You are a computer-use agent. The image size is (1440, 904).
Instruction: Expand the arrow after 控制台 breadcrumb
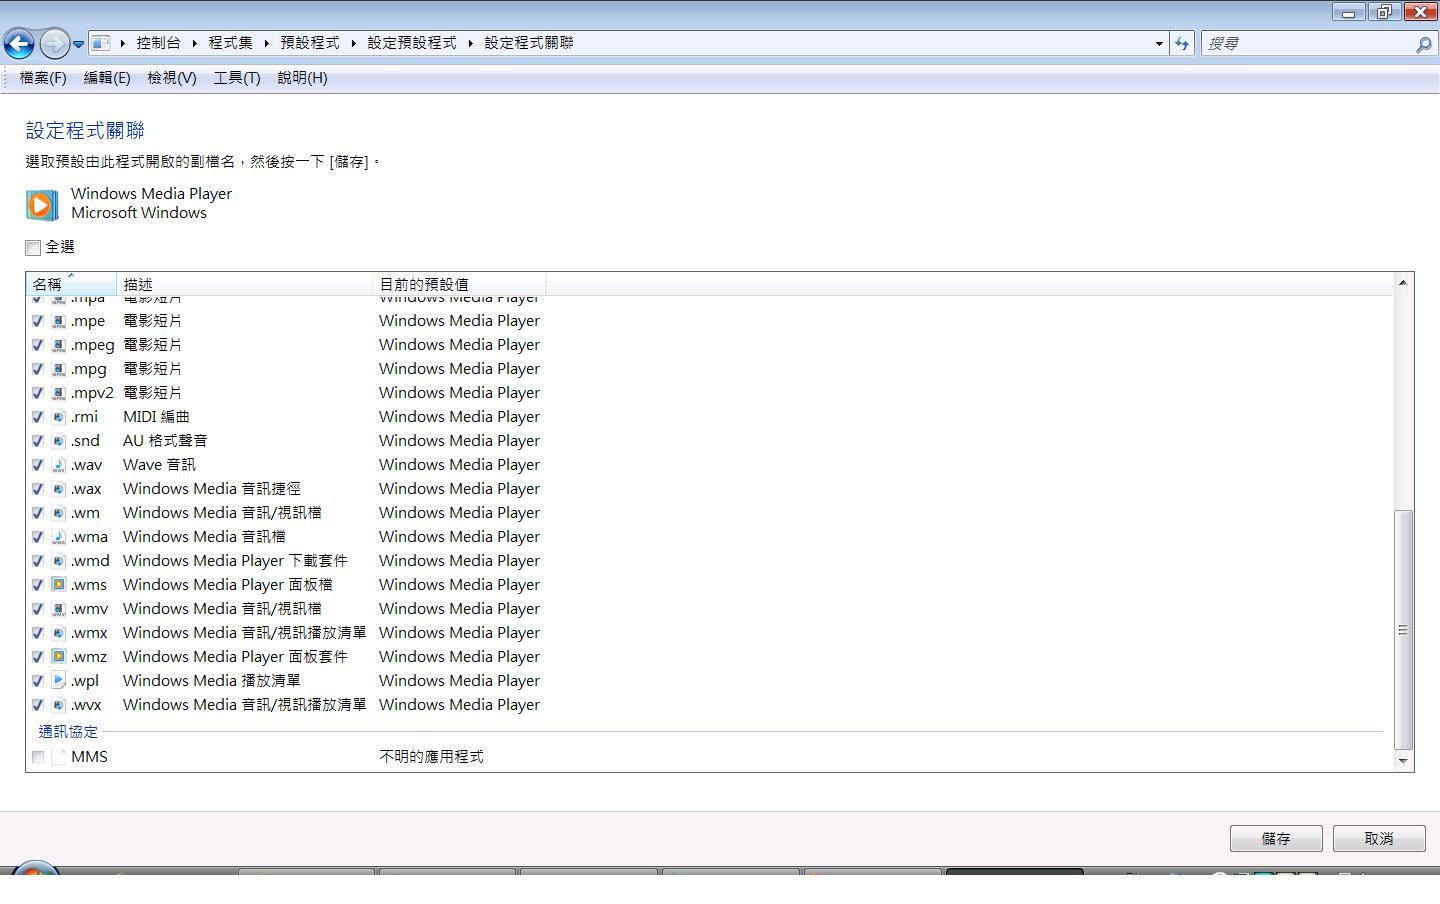(195, 43)
